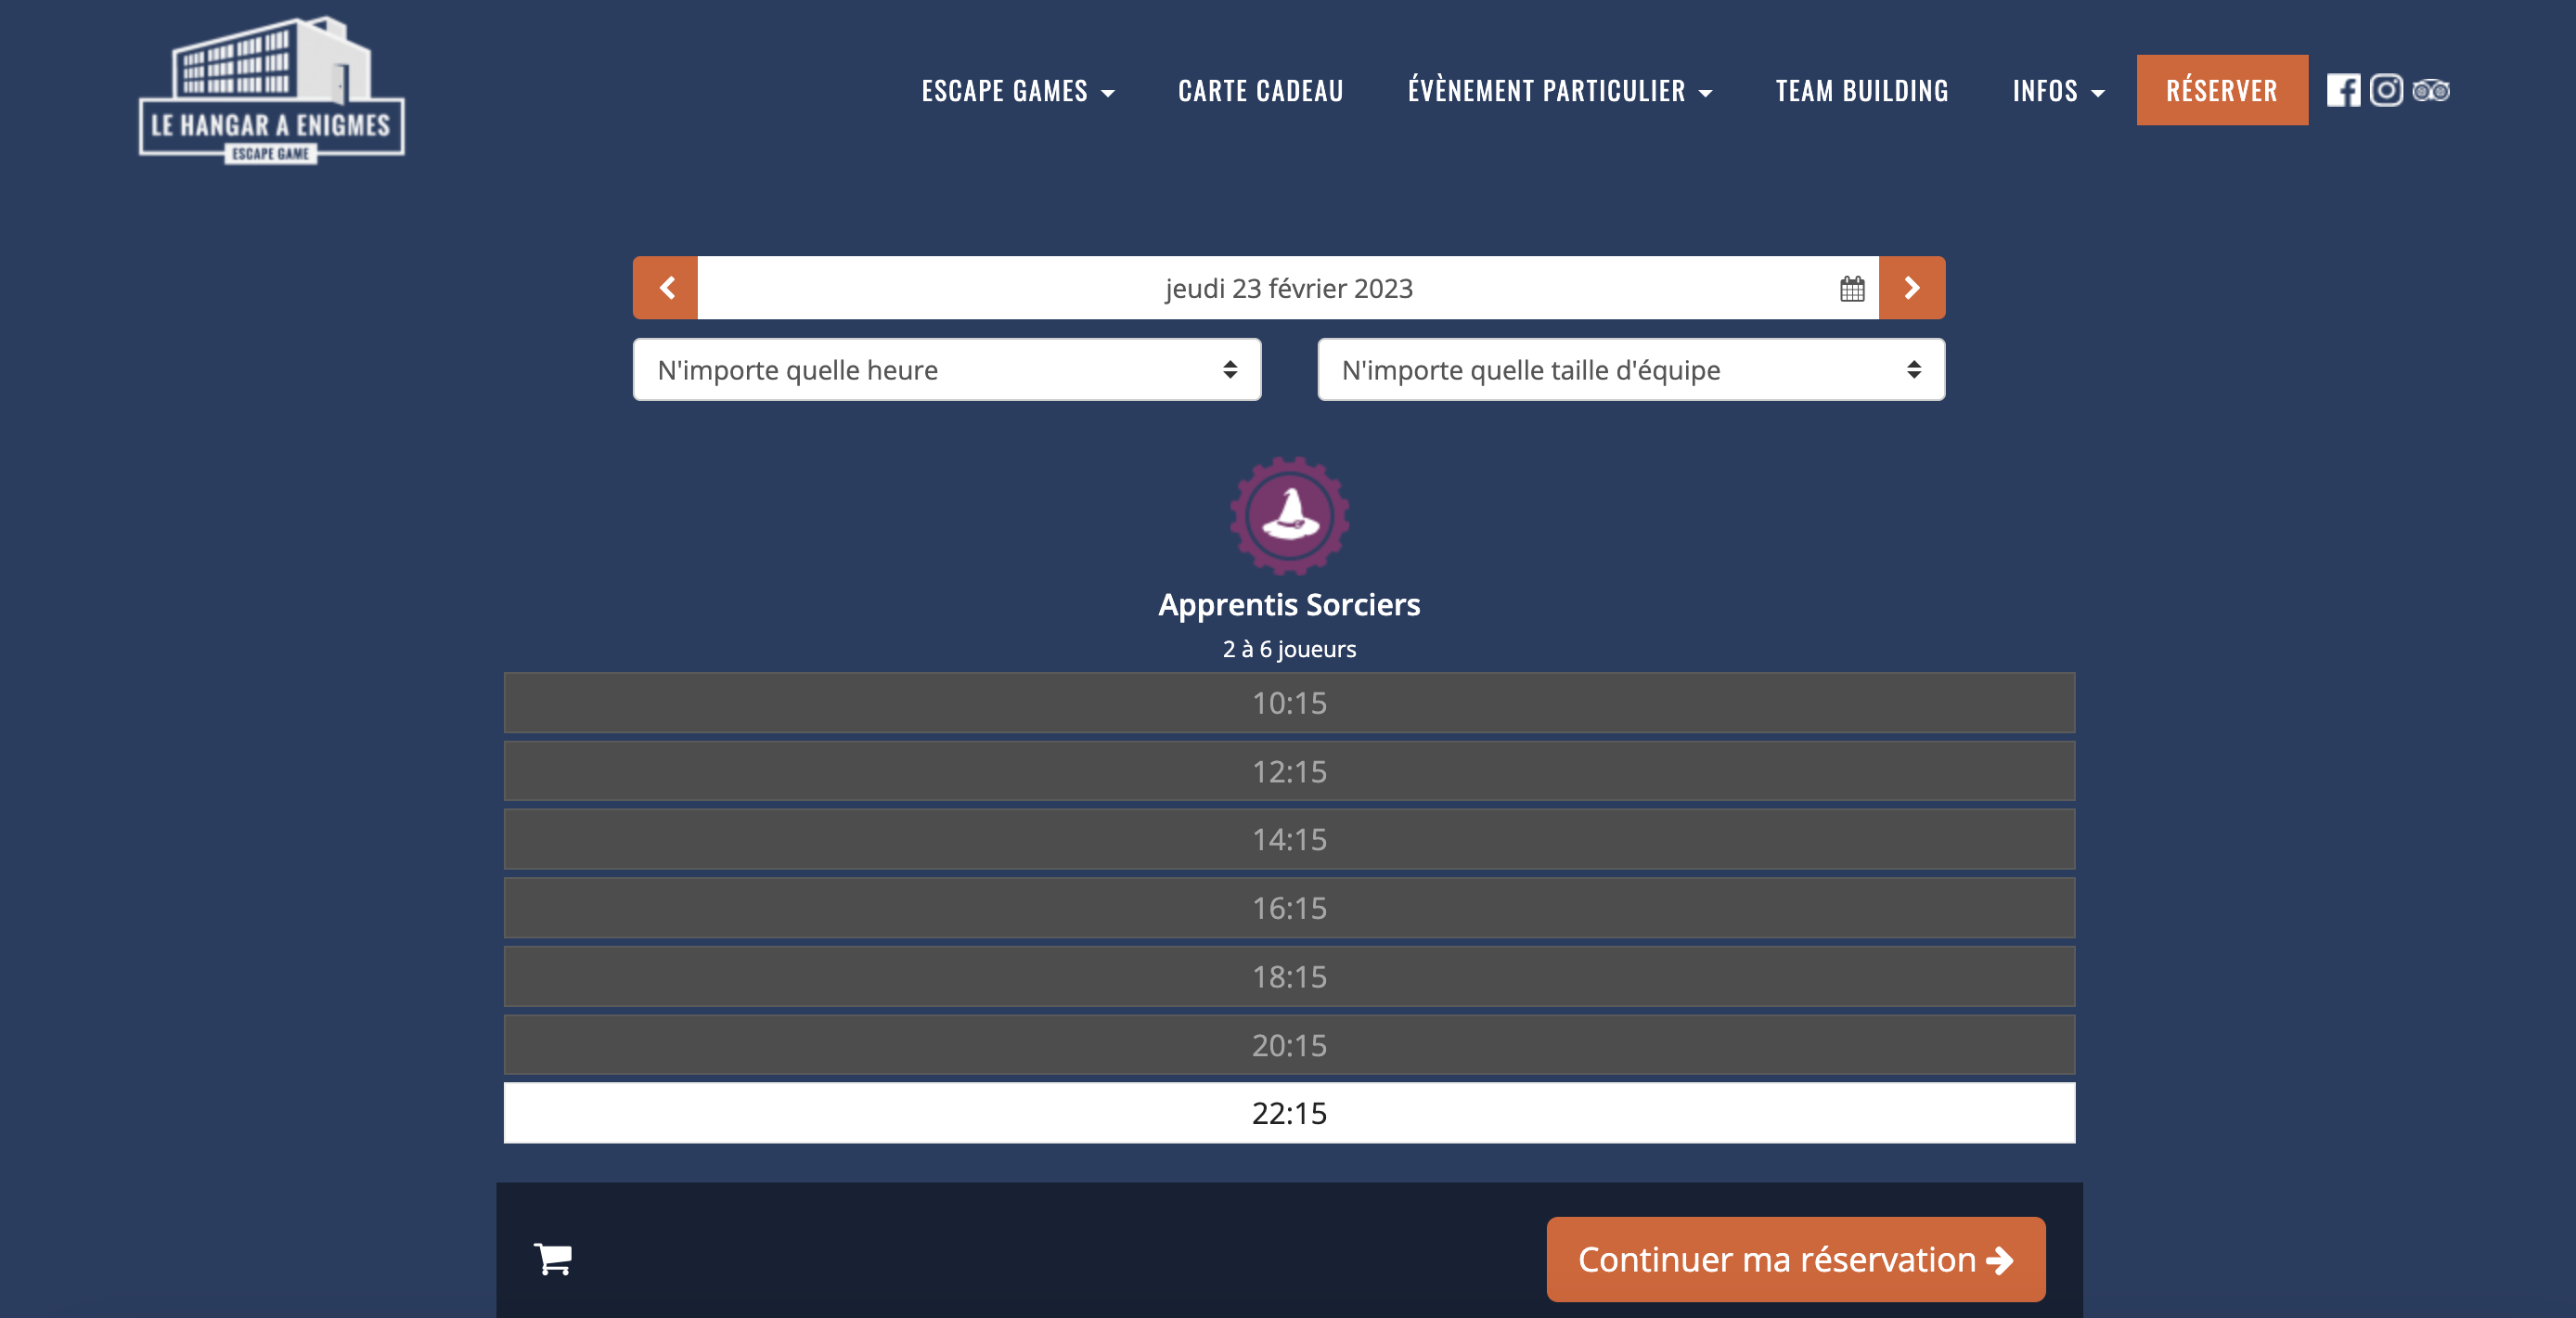
Task: Go to previous day arrow
Action: pyautogui.click(x=666, y=288)
